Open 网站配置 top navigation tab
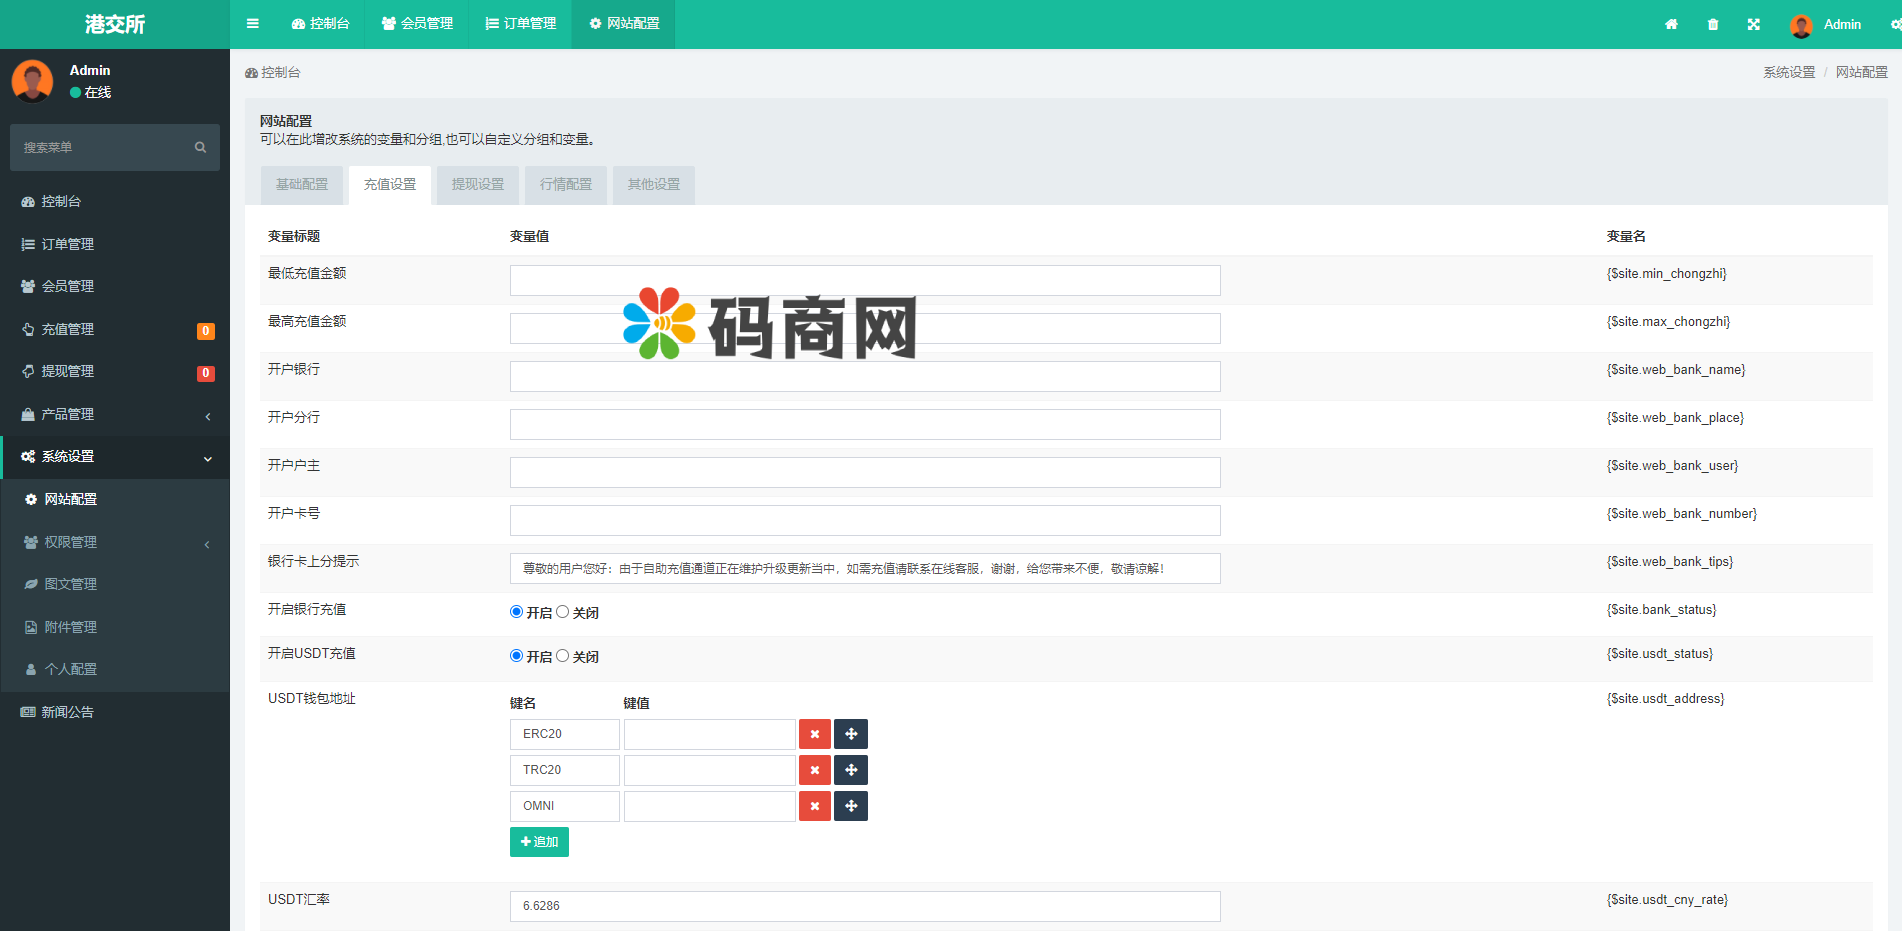 click(x=624, y=24)
